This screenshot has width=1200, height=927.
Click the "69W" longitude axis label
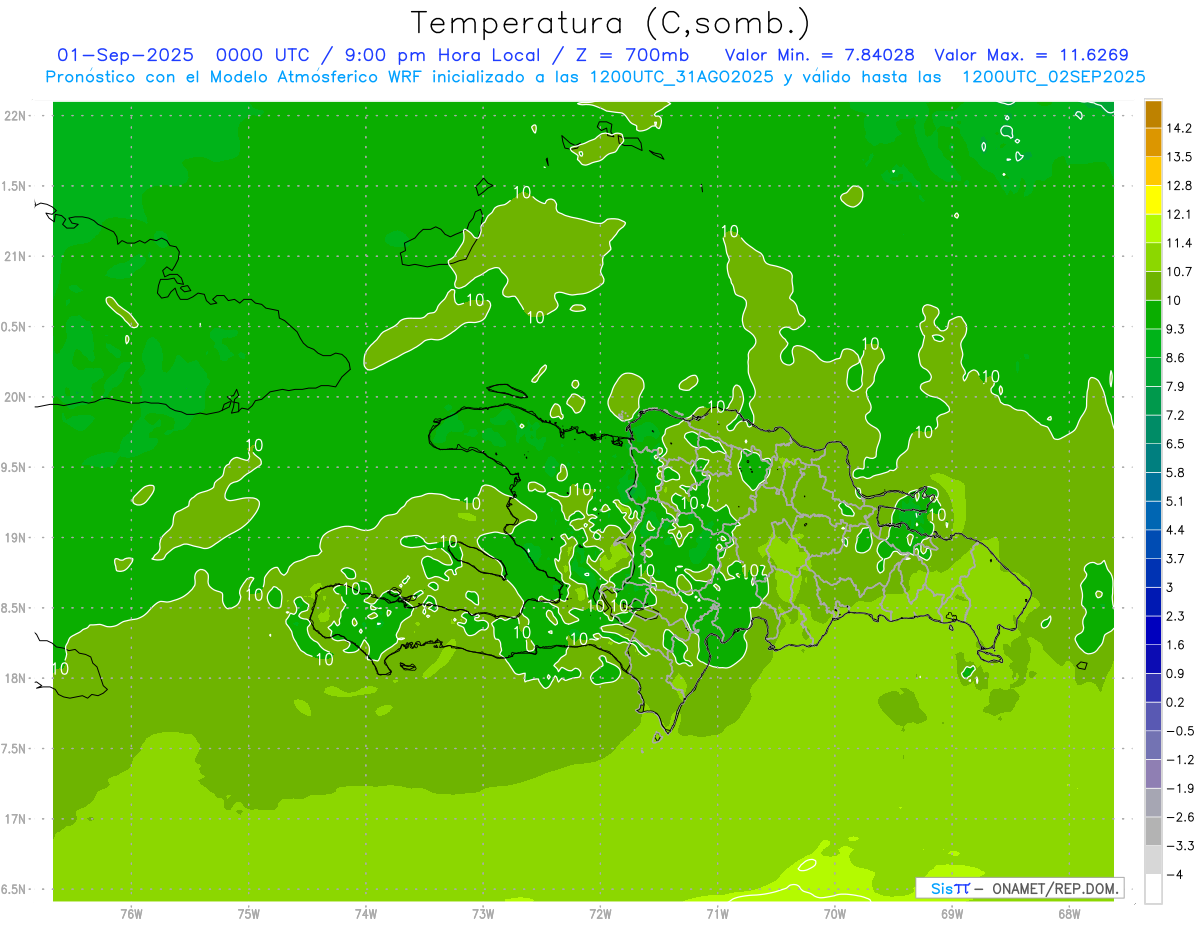tap(952, 914)
